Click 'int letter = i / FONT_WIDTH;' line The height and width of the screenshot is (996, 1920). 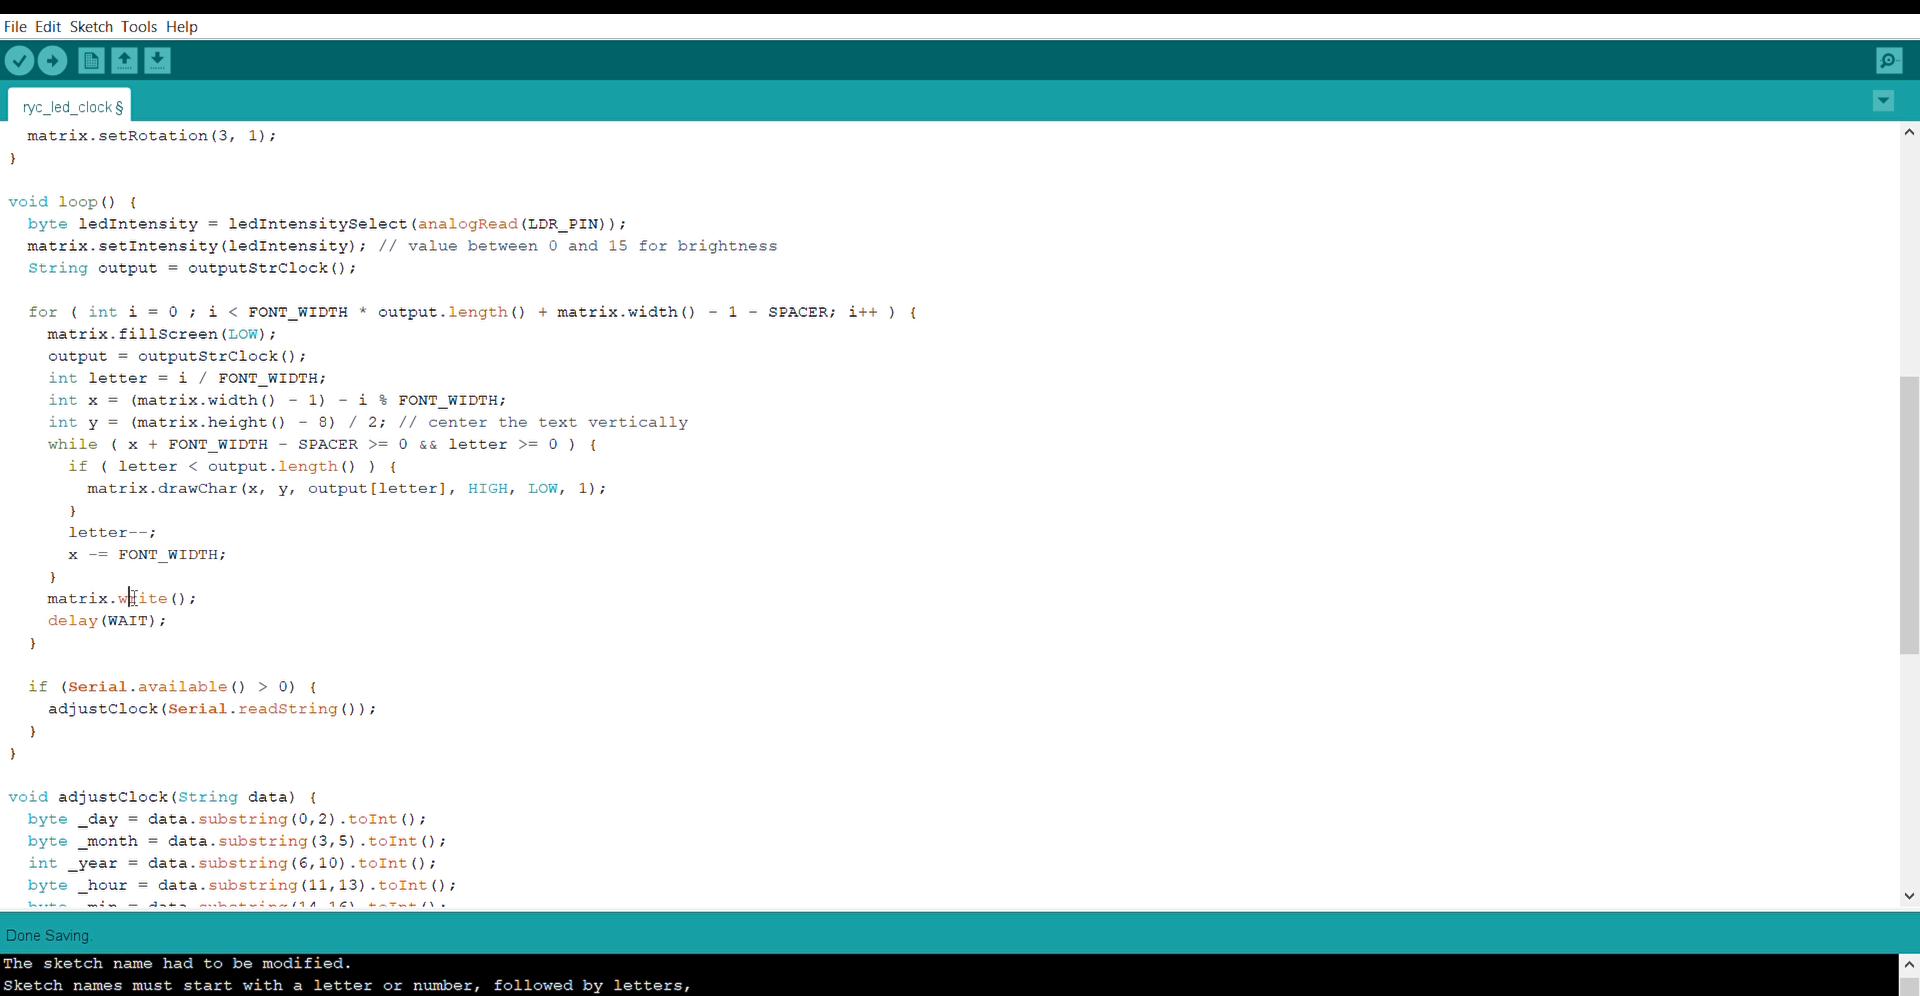click(x=187, y=378)
